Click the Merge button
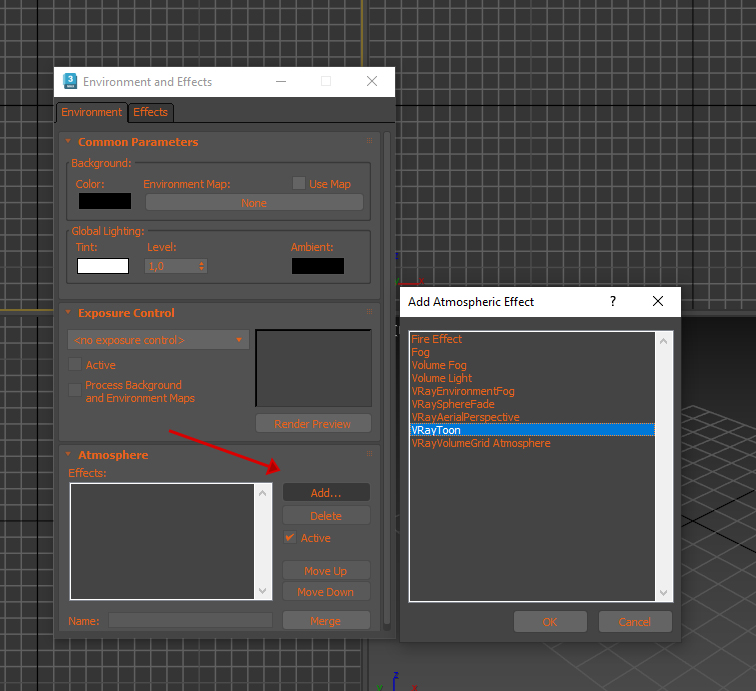The width and height of the screenshot is (756, 691). tap(326, 621)
